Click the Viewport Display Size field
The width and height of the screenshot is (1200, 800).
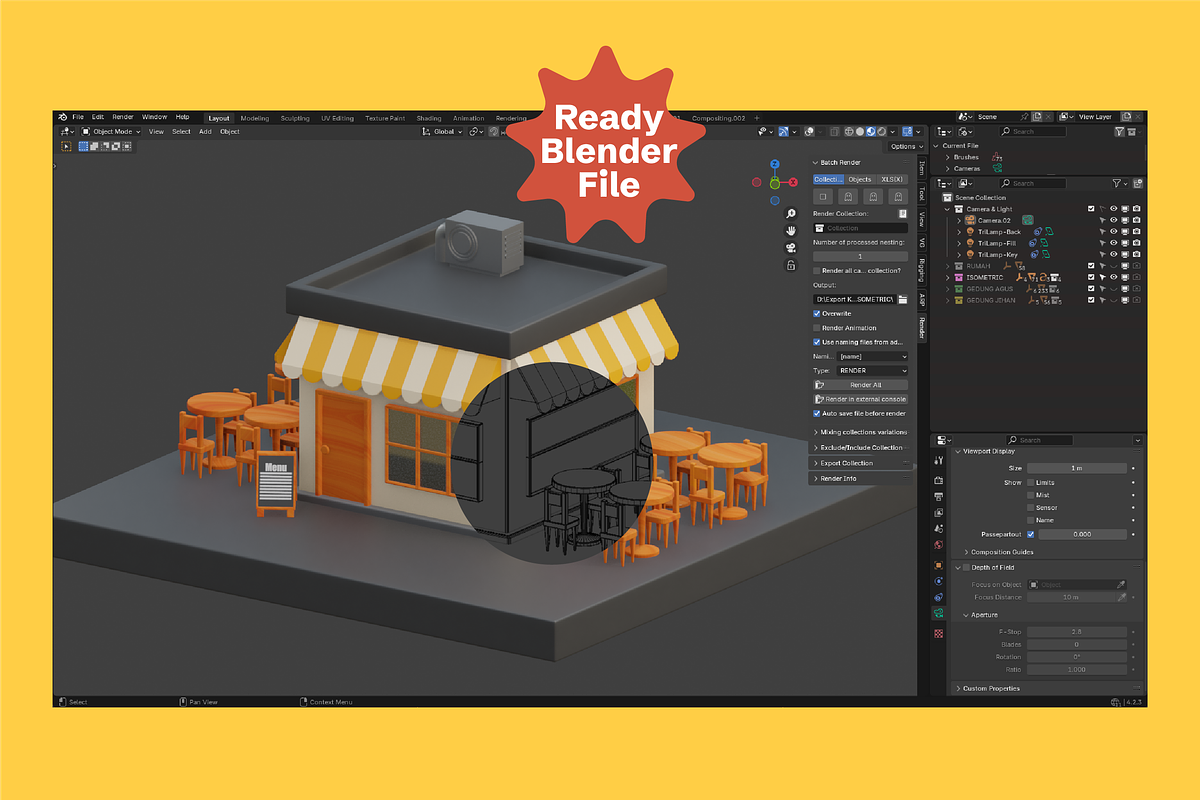click(x=1077, y=468)
